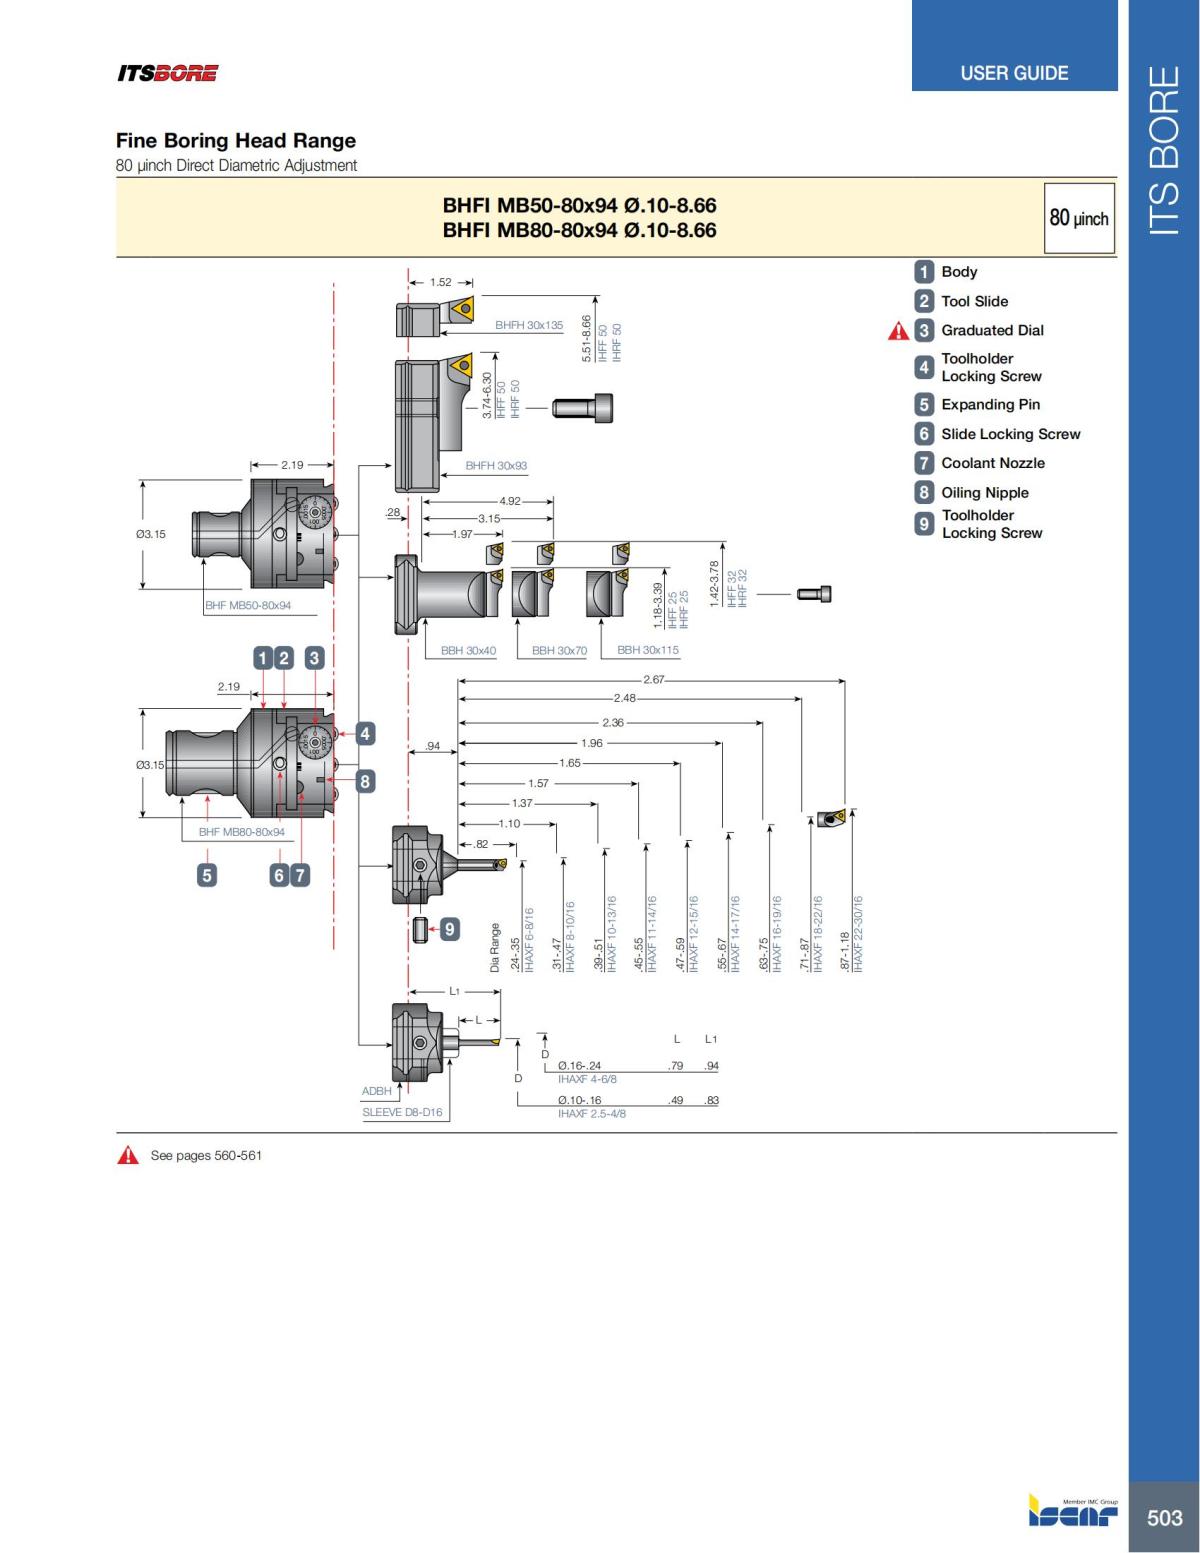Click the 'IHAXF 2.5-4/8' label
Screen dimensions: 1200x1553
592,1114
